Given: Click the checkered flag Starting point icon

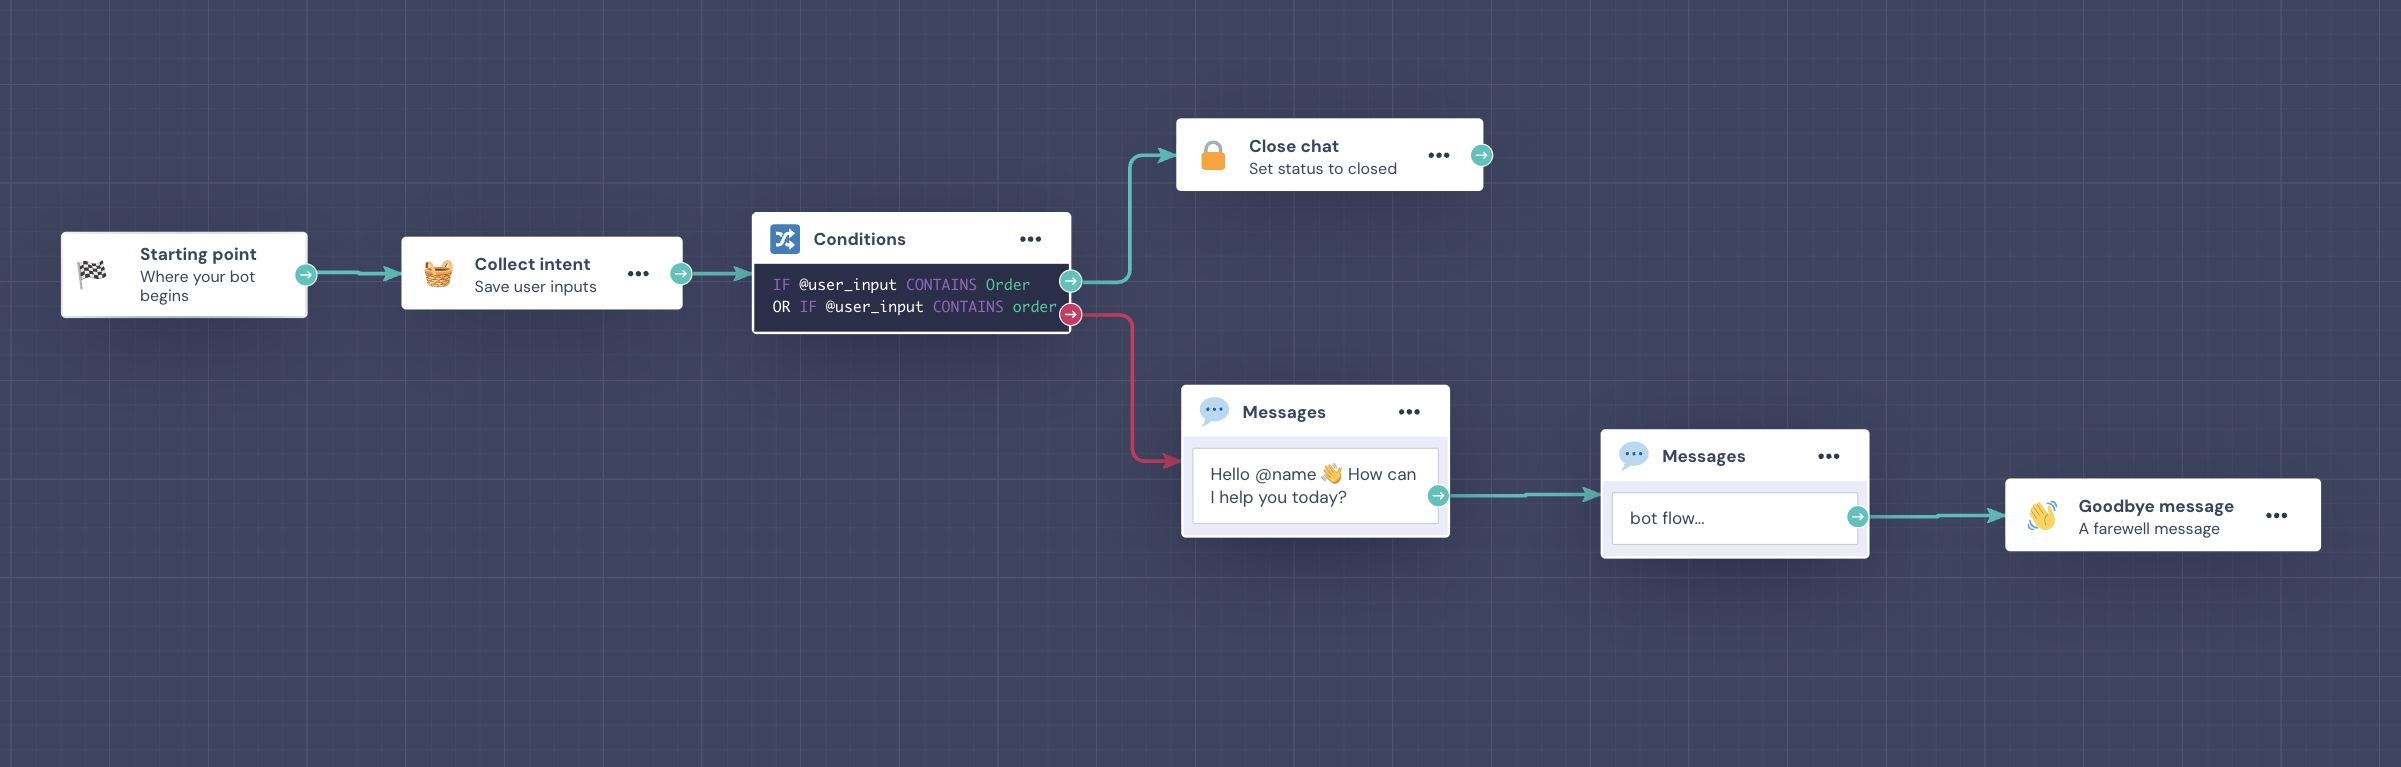Looking at the screenshot, I should coord(92,272).
